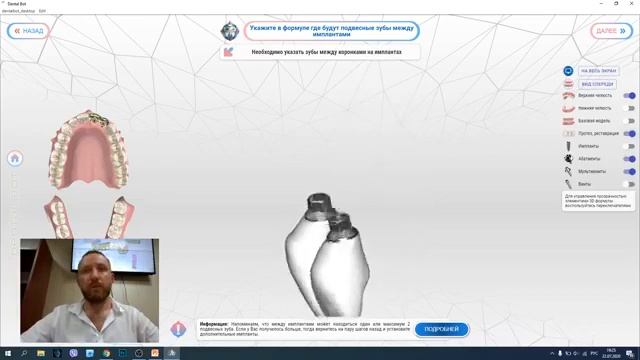Click the screws (Винты) icon

(568, 184)
